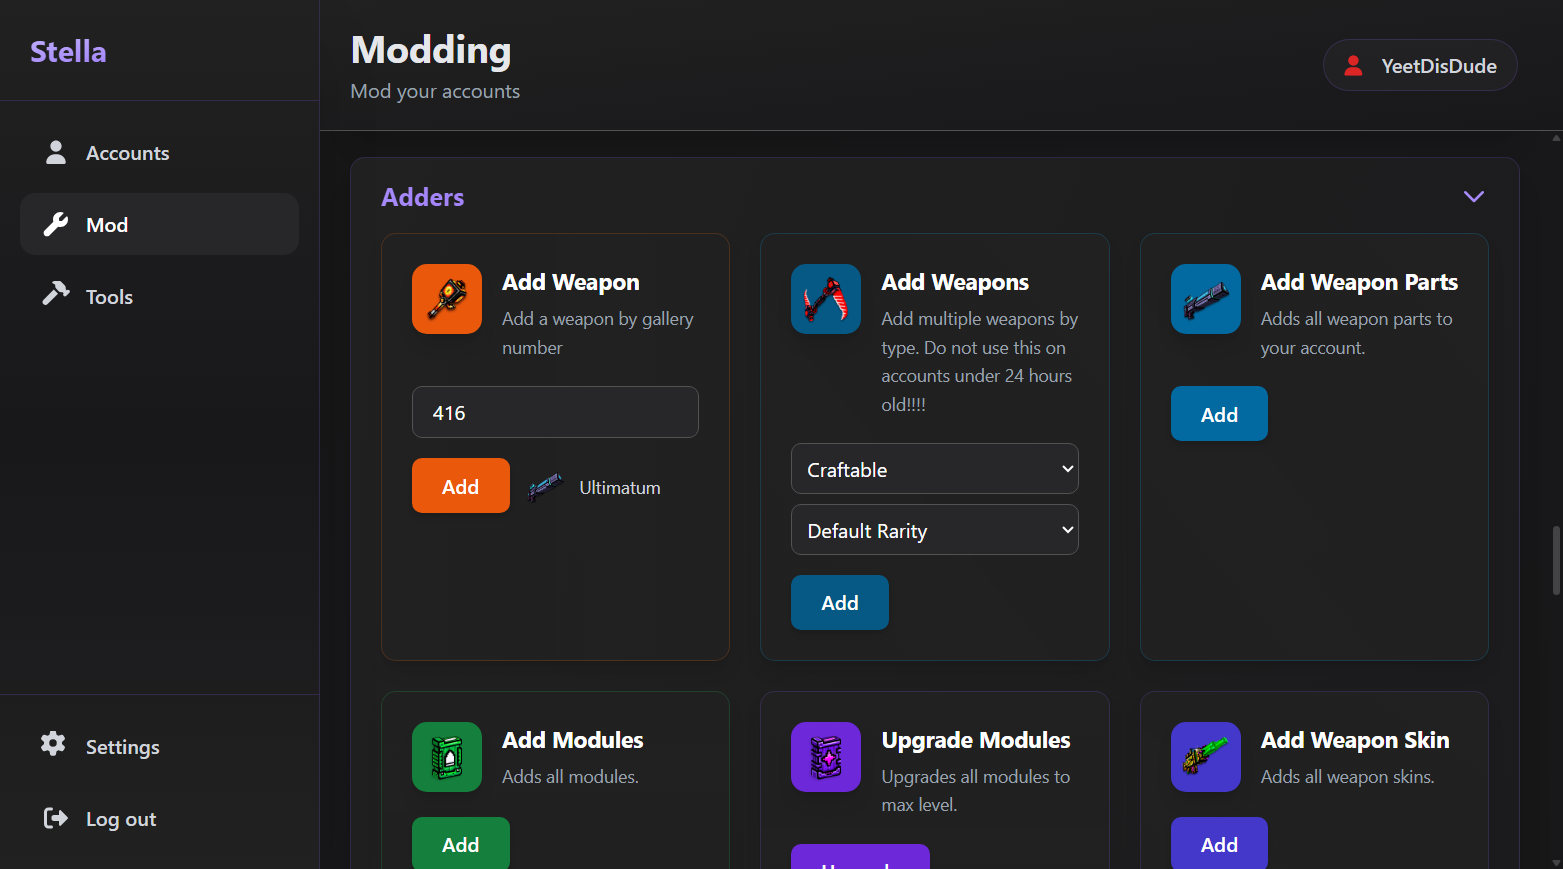The height and width of the screenshot is (869, 1563).
Task: Click the Ultimatum weapon preview thumbnail
Action: pyautogui.click(x=545, y=487)
